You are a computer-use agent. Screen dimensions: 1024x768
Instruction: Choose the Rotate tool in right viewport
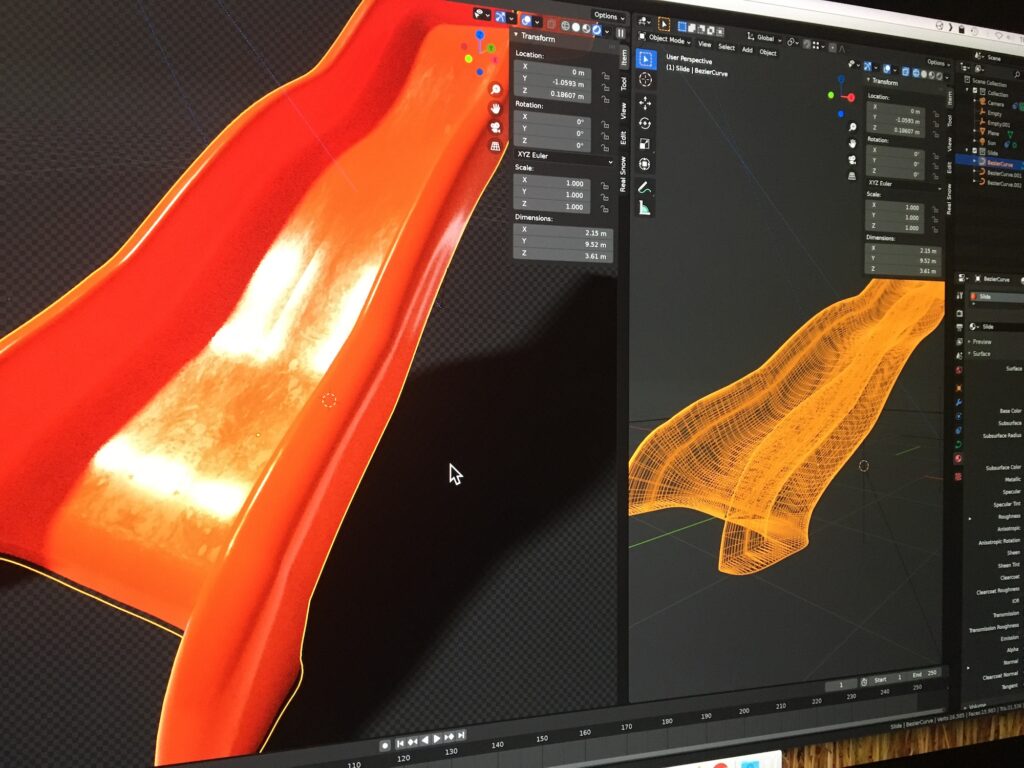(645, 123)
